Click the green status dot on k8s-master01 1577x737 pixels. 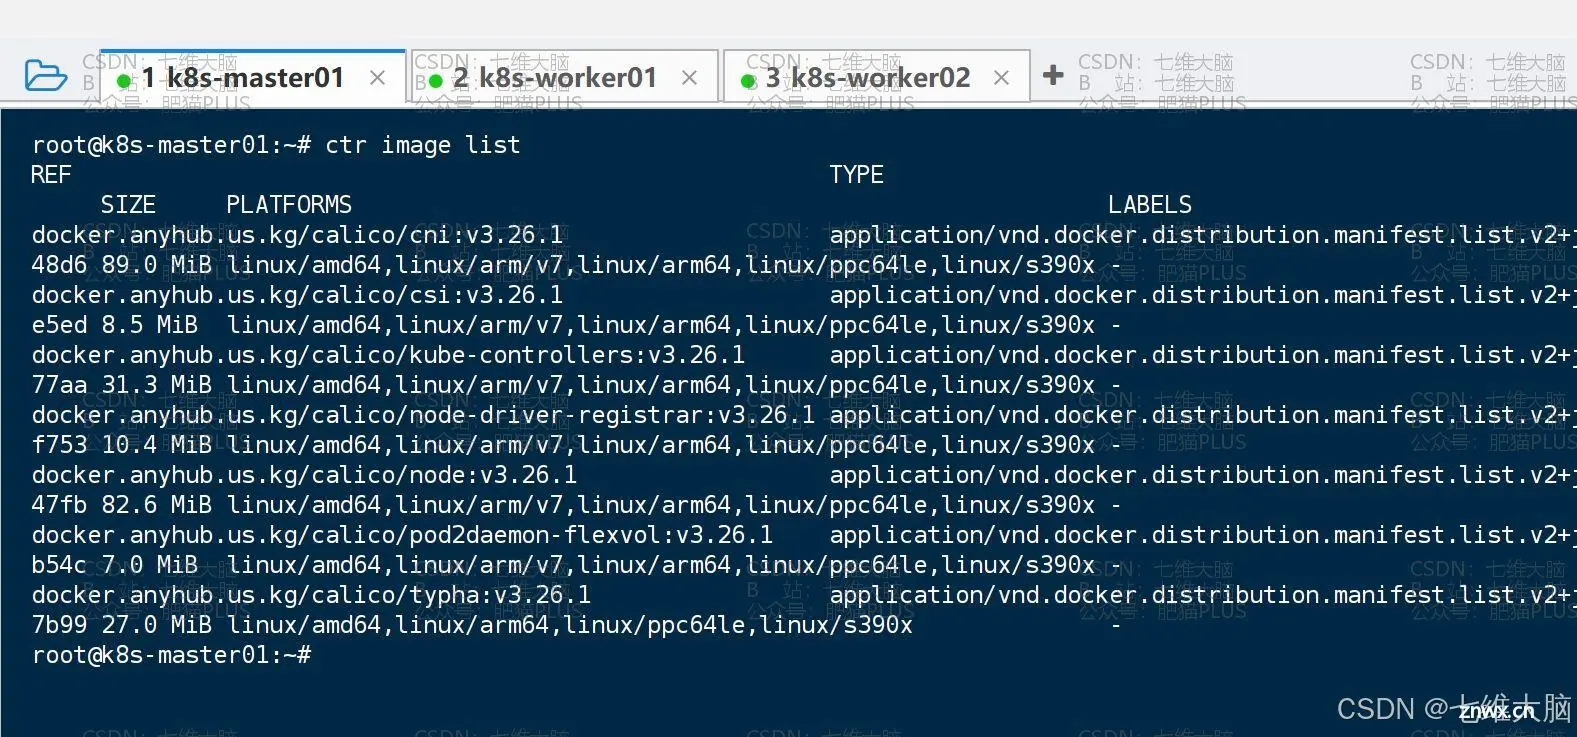pyautogui.click(x=124, y=81)
